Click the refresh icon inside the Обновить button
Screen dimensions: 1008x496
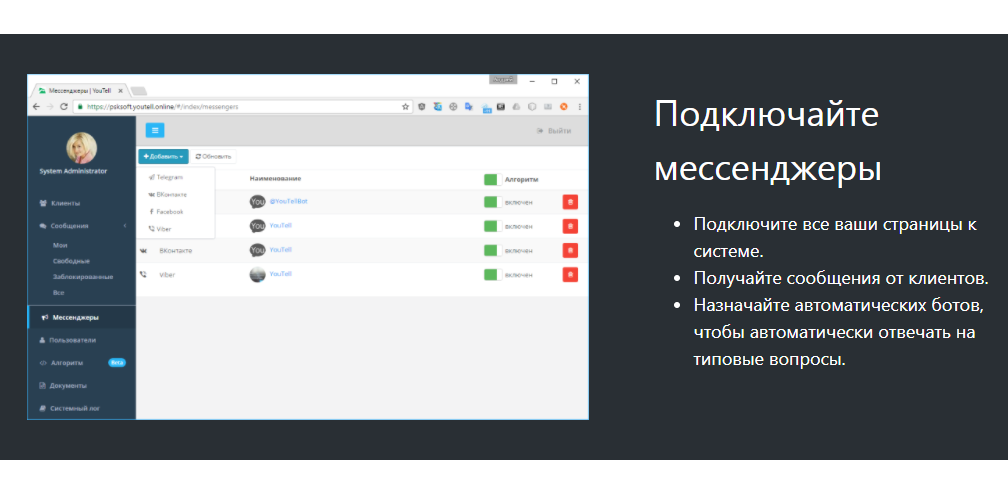click(198, 156)
